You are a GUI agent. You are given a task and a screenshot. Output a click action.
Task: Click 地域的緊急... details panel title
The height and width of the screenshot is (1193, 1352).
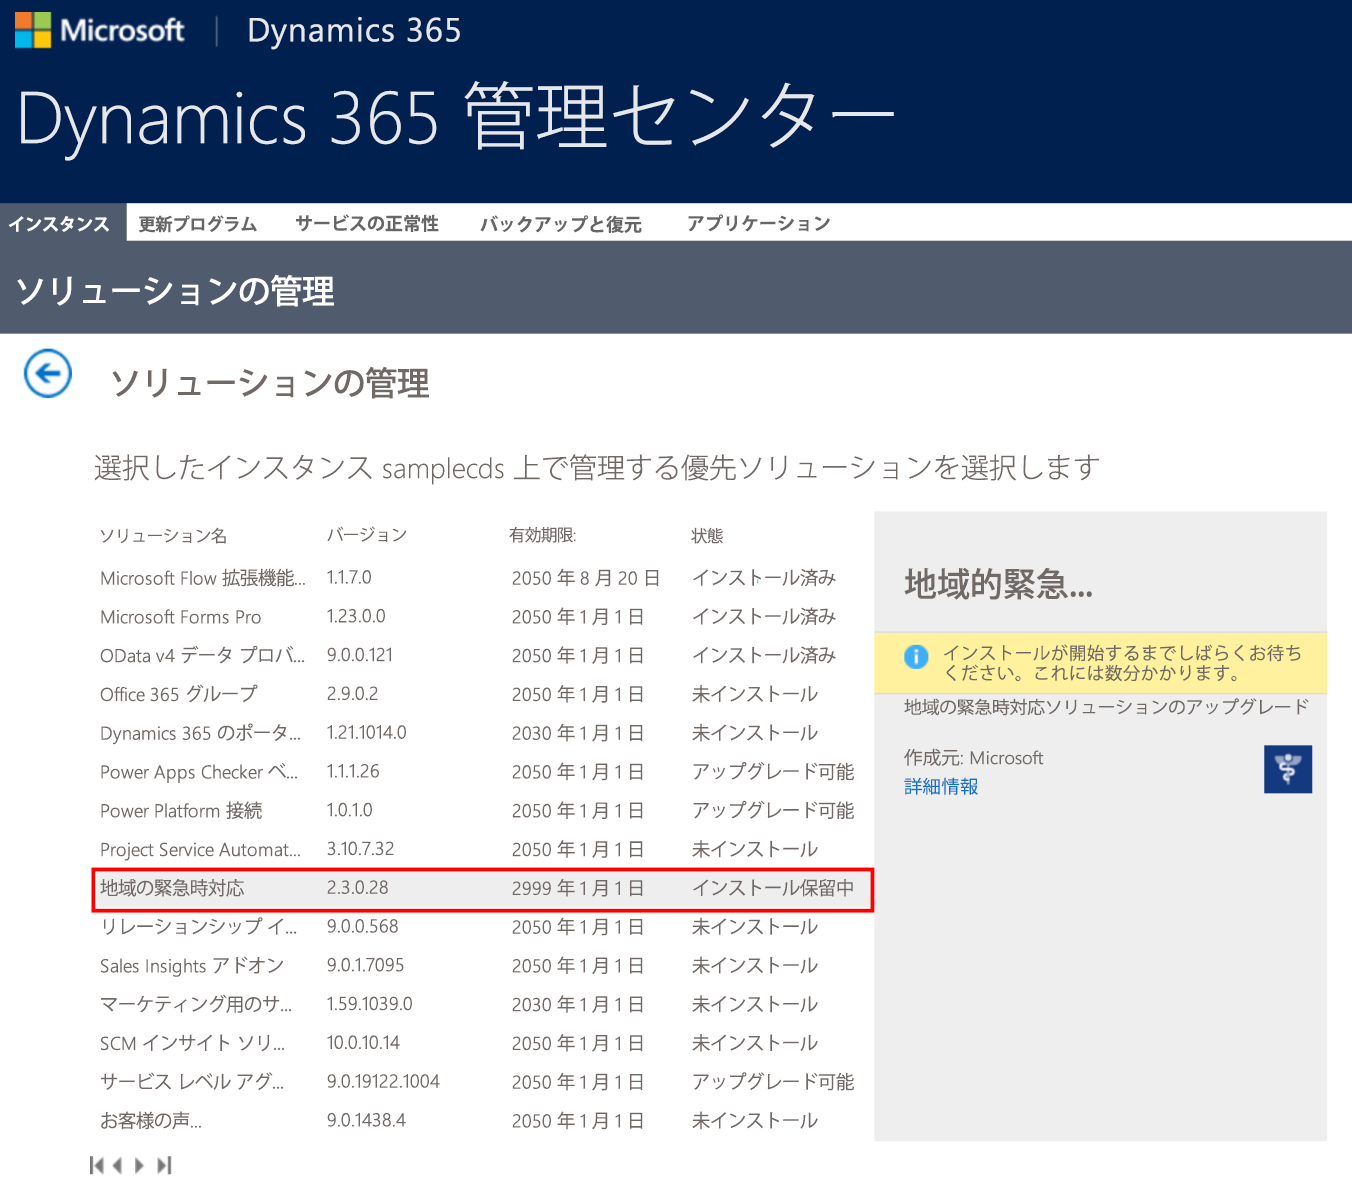coord(998,583)
